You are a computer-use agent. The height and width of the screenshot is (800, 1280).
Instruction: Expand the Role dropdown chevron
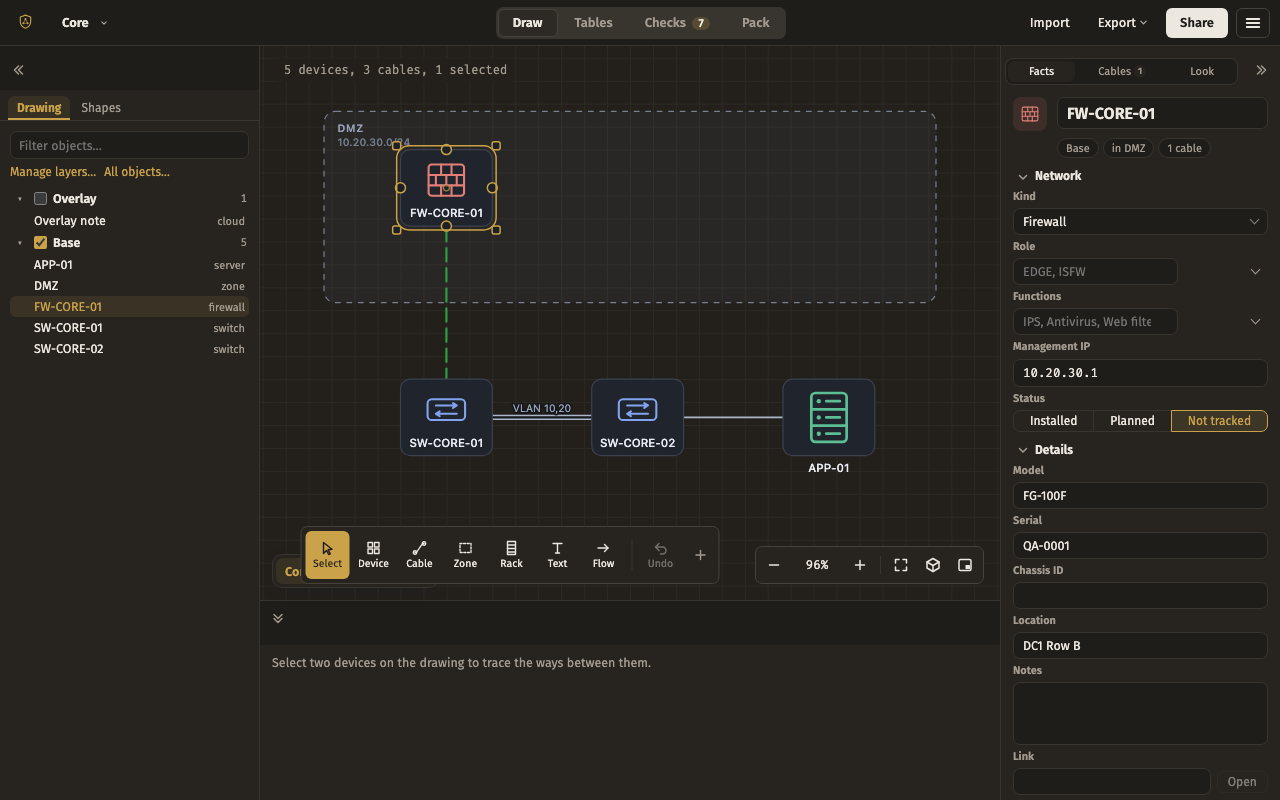(x=1256, y=272)
